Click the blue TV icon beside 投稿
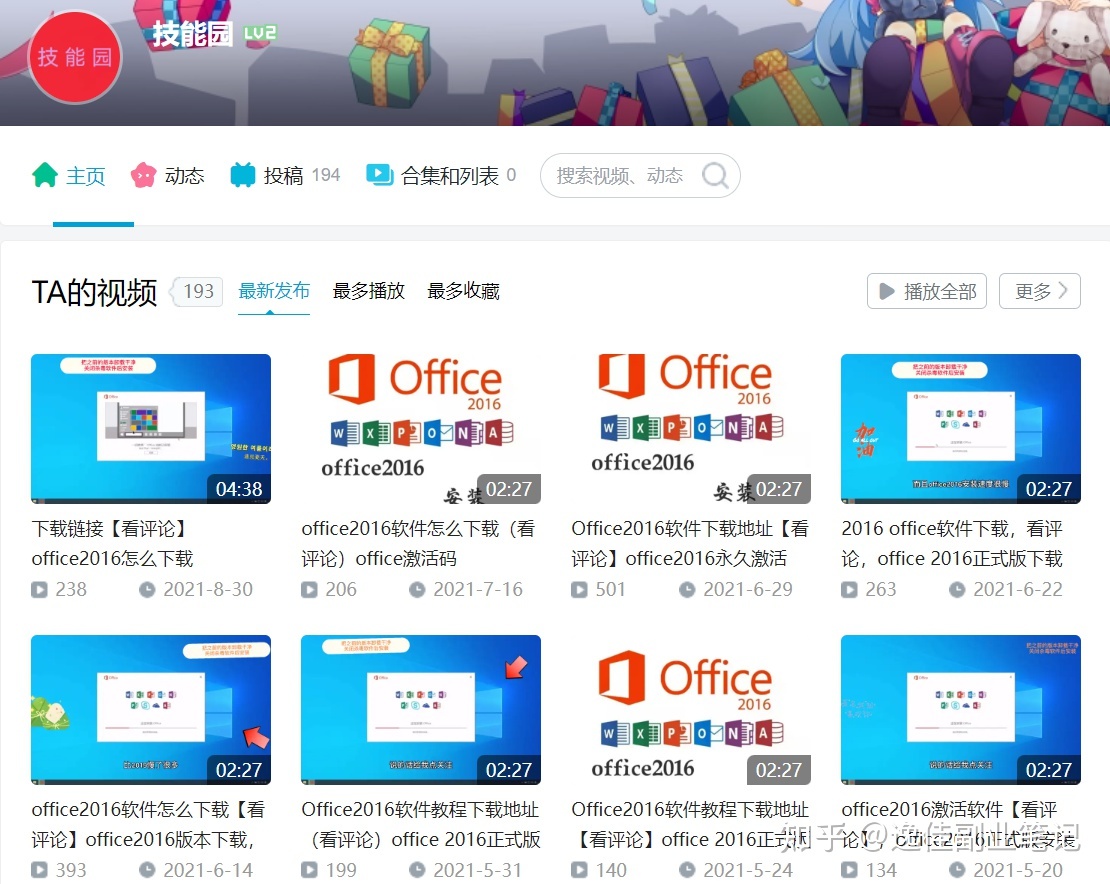This screenshot has height=884, width=1110. pyautogui.click(x=243, y=174)
